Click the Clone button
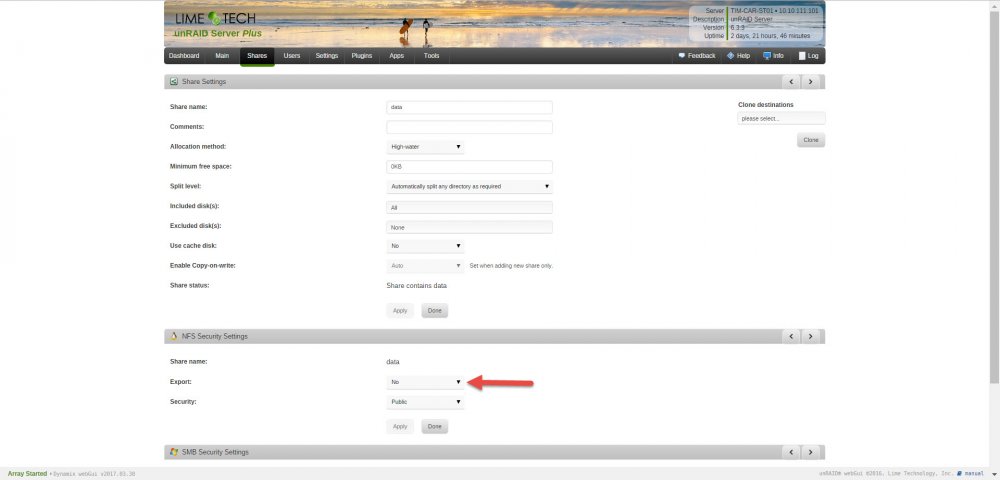This screenshot has height=480, width=1000. (x=811, y=140)
